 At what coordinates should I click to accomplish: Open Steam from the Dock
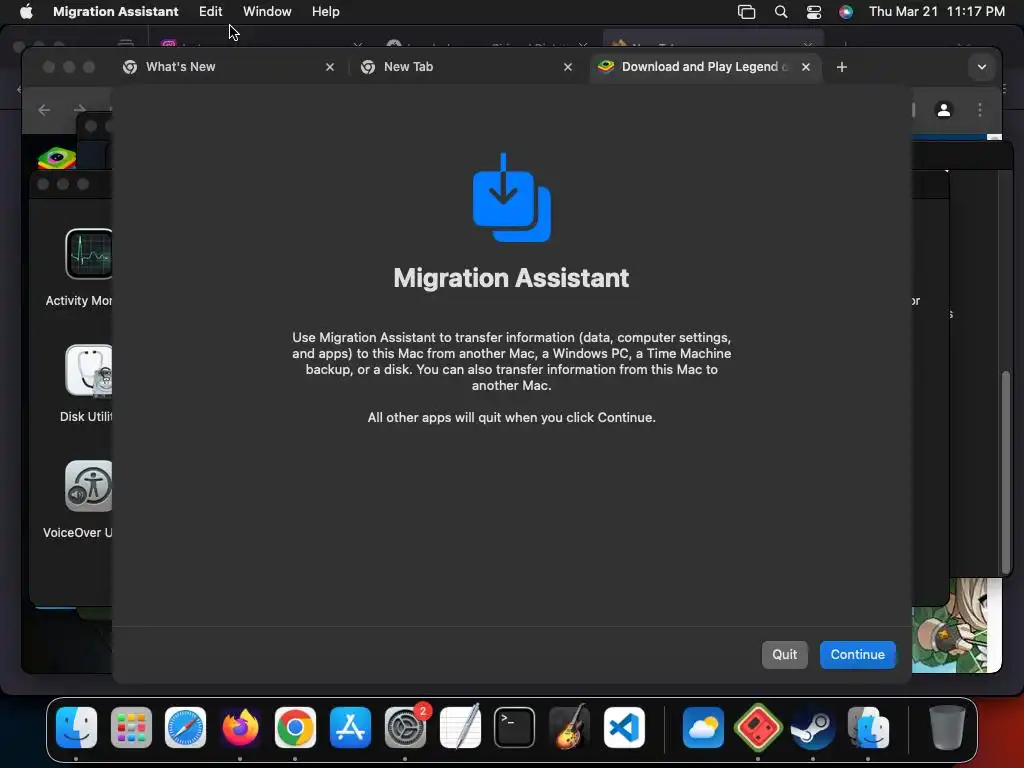click(812, 728)
